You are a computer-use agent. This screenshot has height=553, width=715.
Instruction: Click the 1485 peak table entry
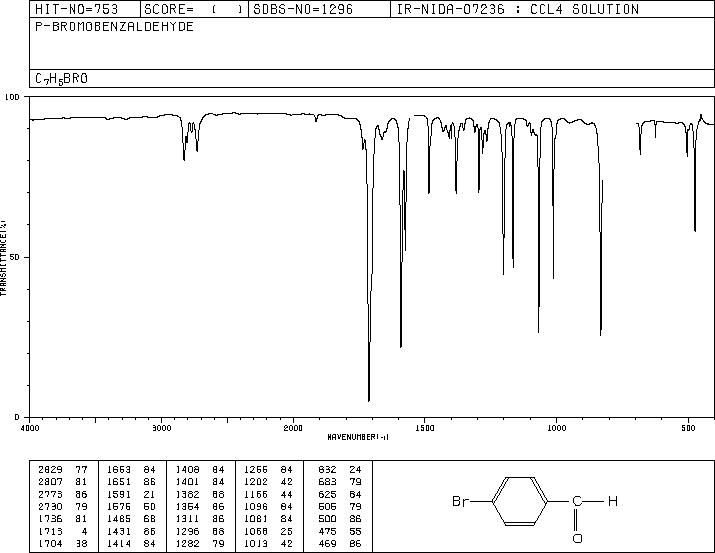pos(131,519)
